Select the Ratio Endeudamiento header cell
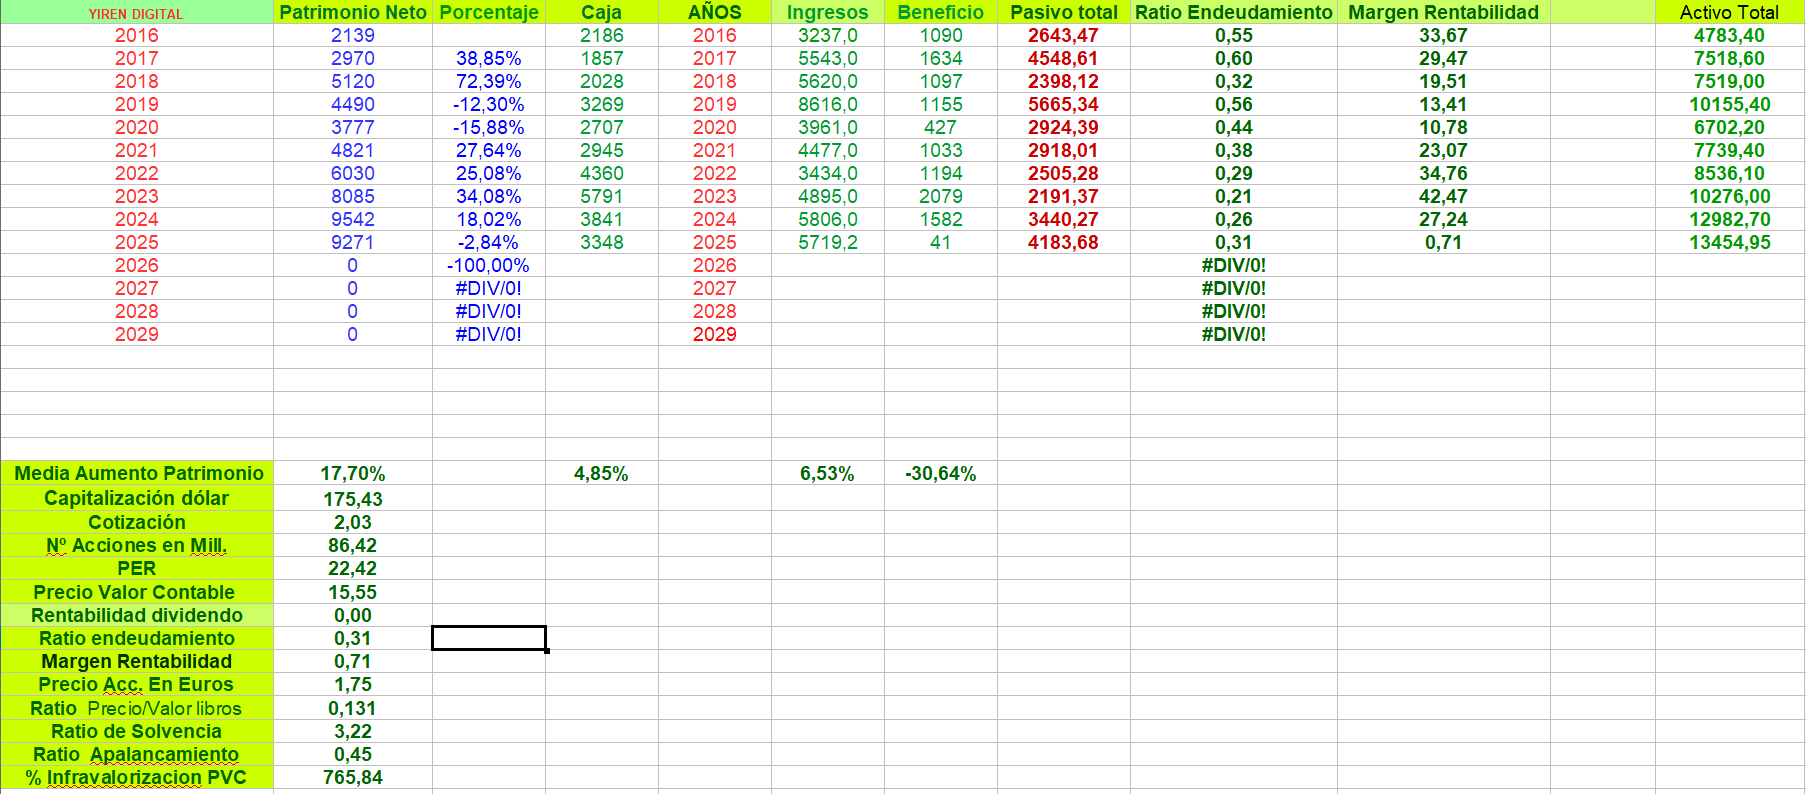1806x794 pixels. [x=1234, y=13]
